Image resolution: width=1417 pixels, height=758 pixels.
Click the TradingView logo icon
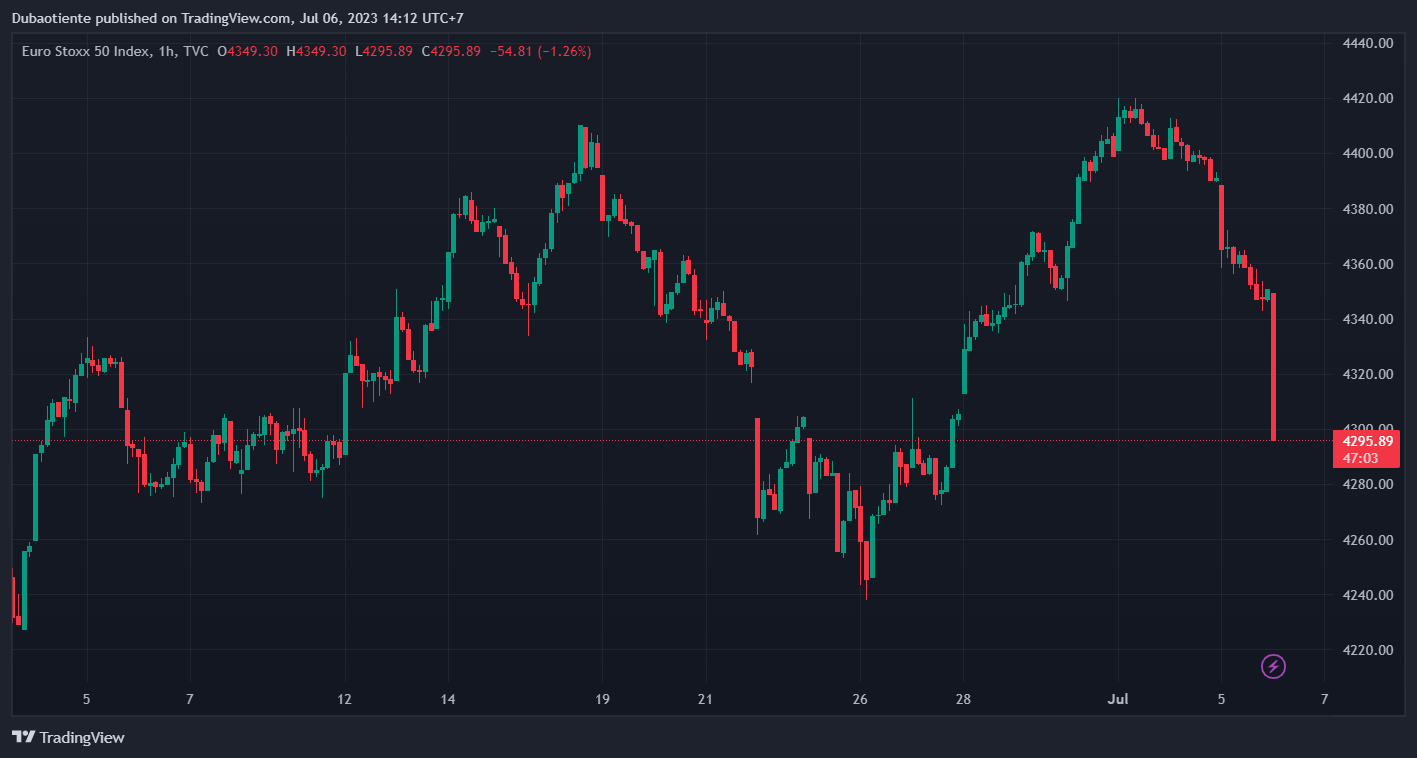point(23,737)
